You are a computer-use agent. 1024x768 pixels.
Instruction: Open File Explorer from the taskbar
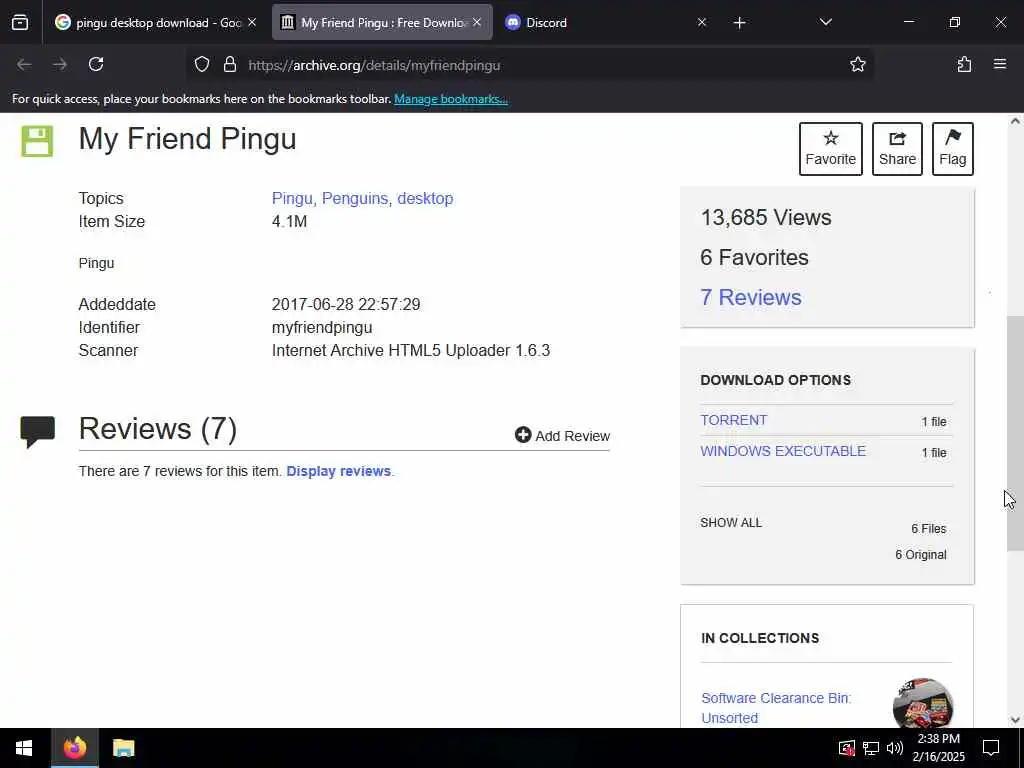pos(123,748)
